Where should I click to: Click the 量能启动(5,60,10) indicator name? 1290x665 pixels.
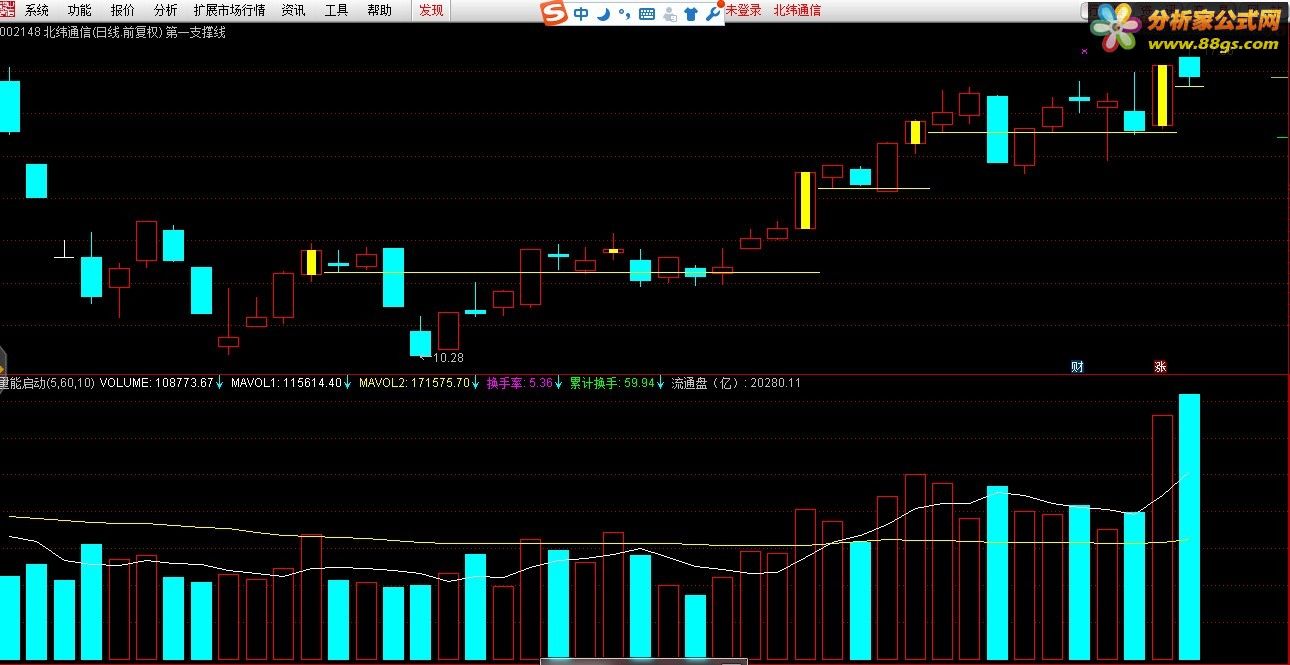[x=47, y=382]
